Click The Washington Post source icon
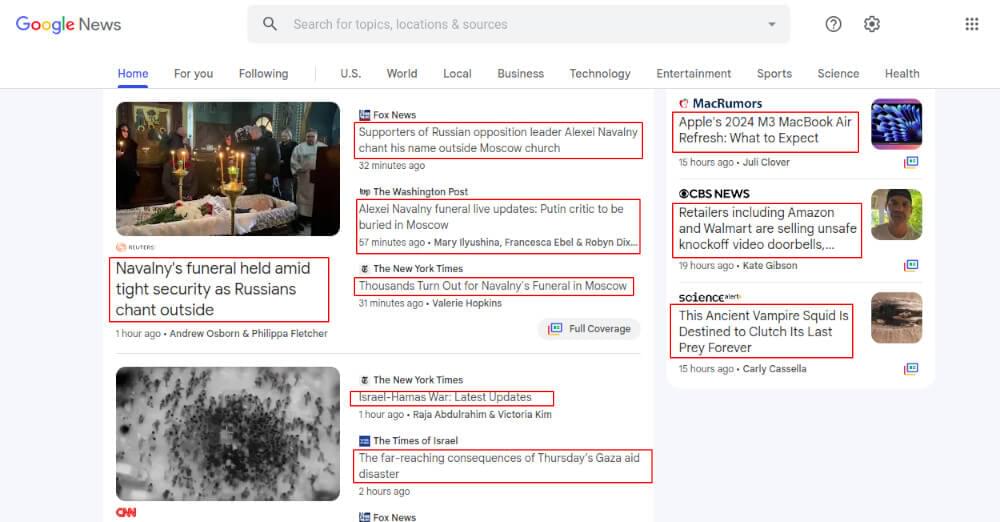Screen dimensions: 1000x522 click(364, 191)
